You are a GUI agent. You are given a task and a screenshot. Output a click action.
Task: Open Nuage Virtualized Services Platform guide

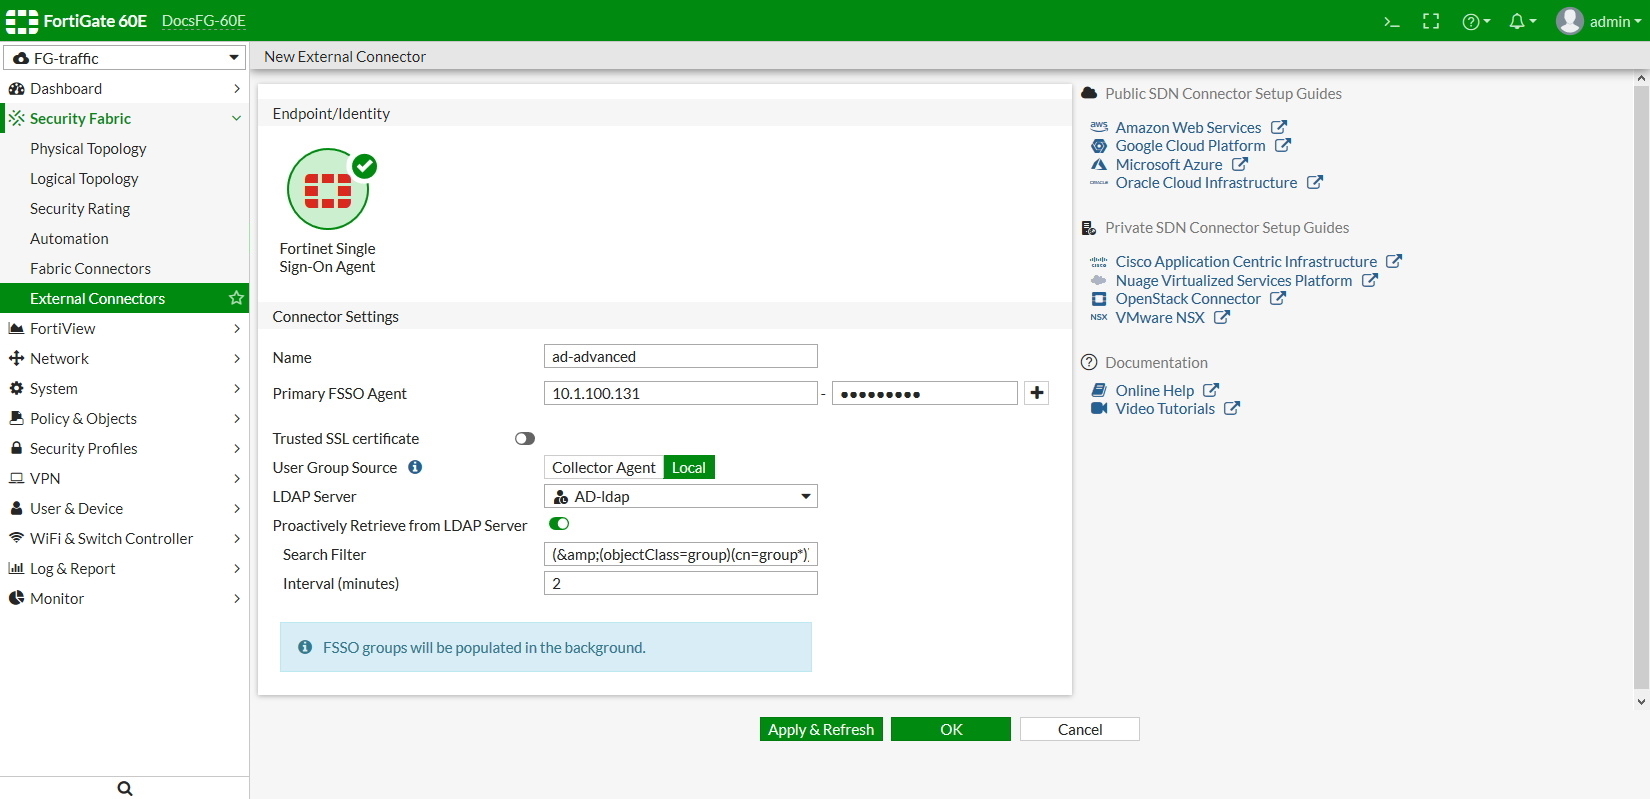[1234, 280]
